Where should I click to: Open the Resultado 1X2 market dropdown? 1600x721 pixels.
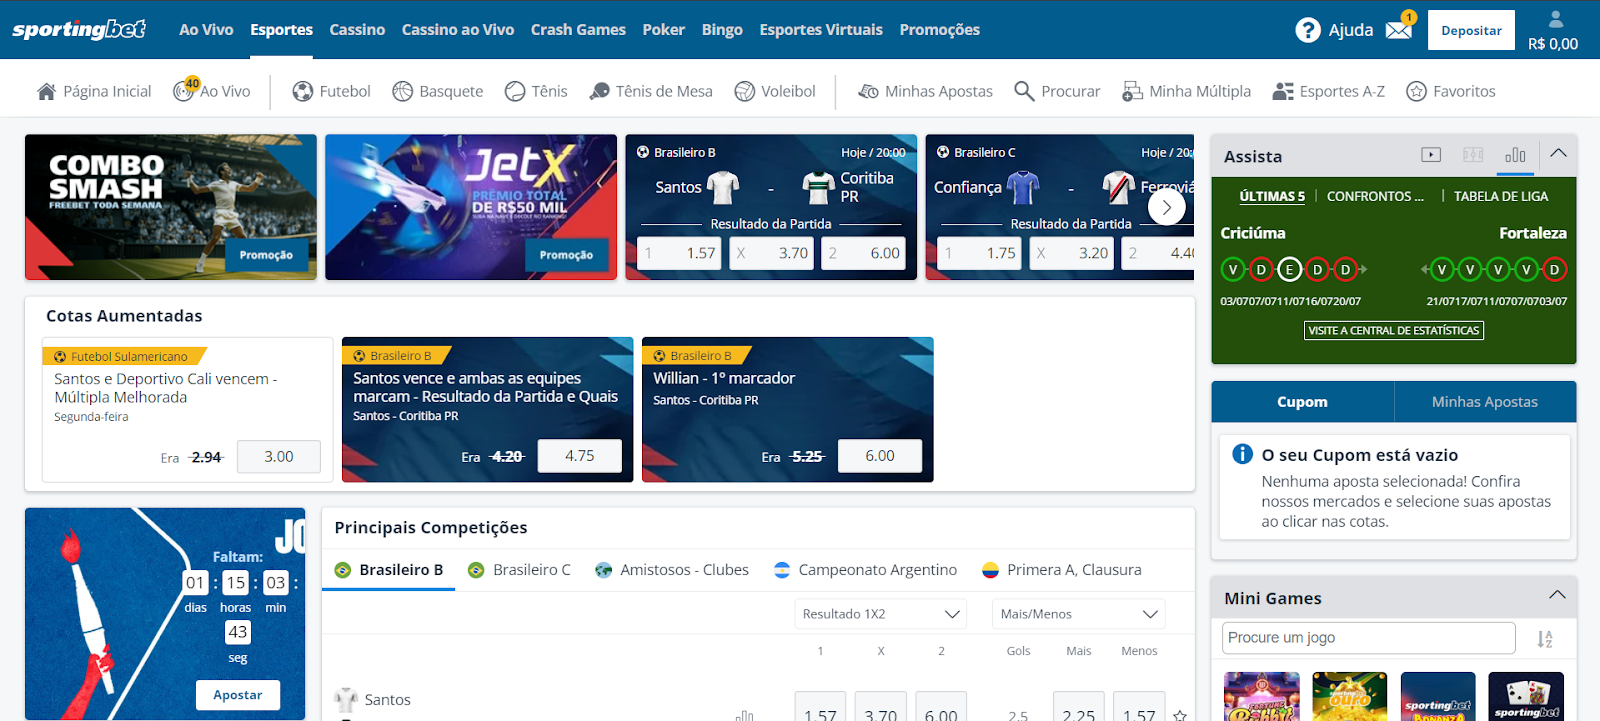880,614
